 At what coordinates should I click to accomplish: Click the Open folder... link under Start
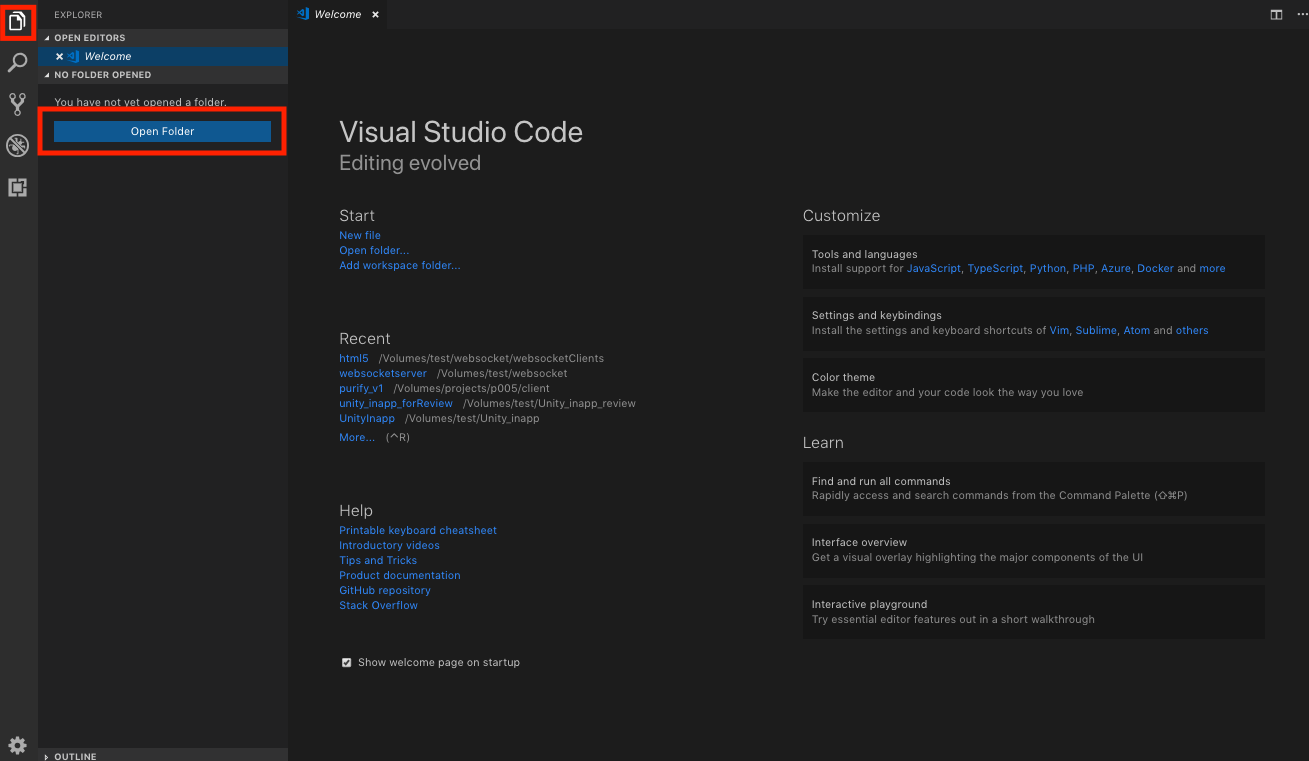tap(374, 251)
